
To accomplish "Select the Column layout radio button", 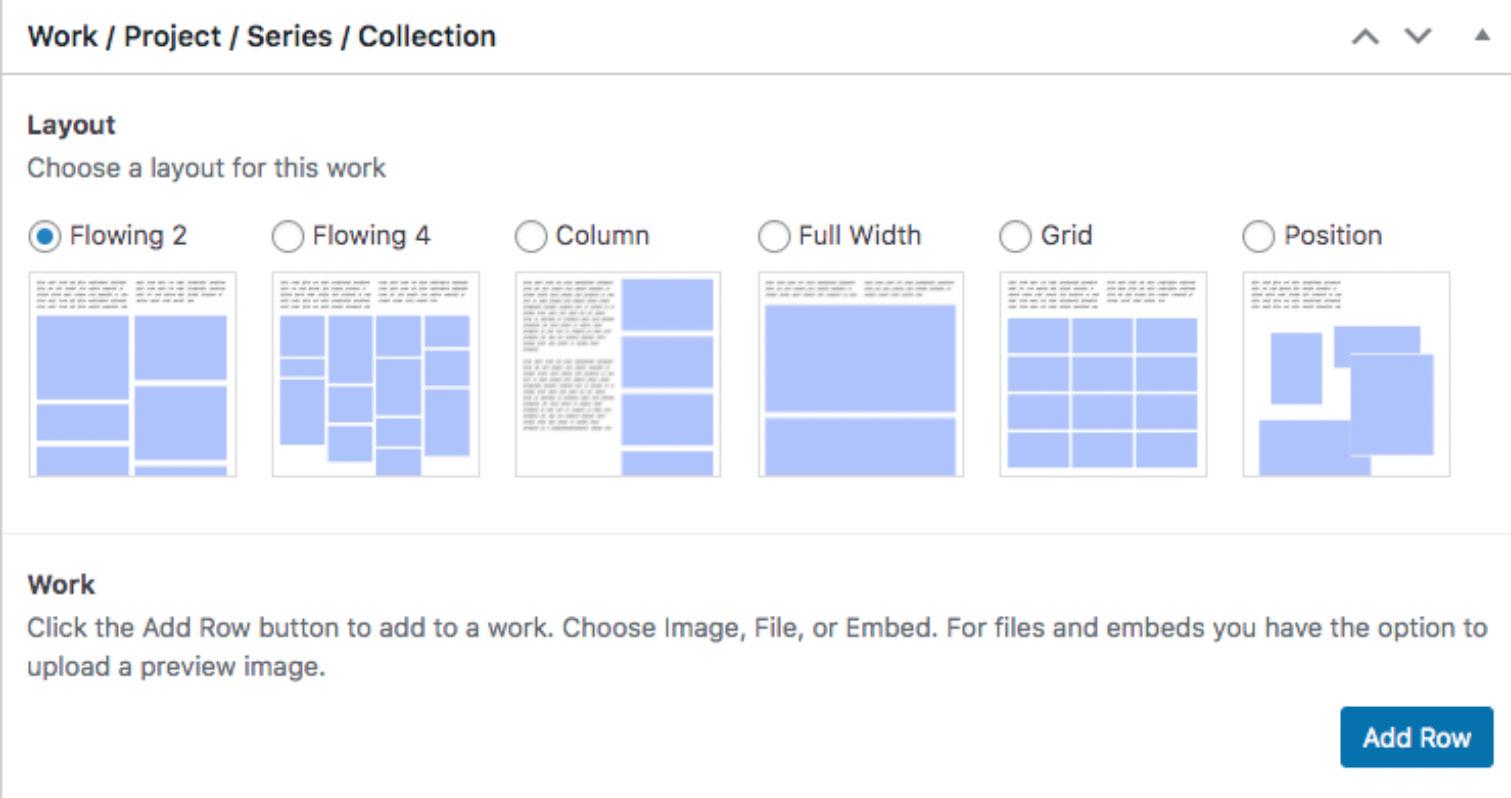I will [x=531, y=237].
